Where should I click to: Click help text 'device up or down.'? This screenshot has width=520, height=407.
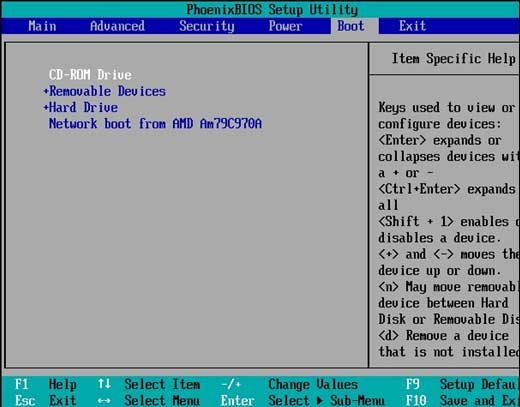click(x=439, y=271)
